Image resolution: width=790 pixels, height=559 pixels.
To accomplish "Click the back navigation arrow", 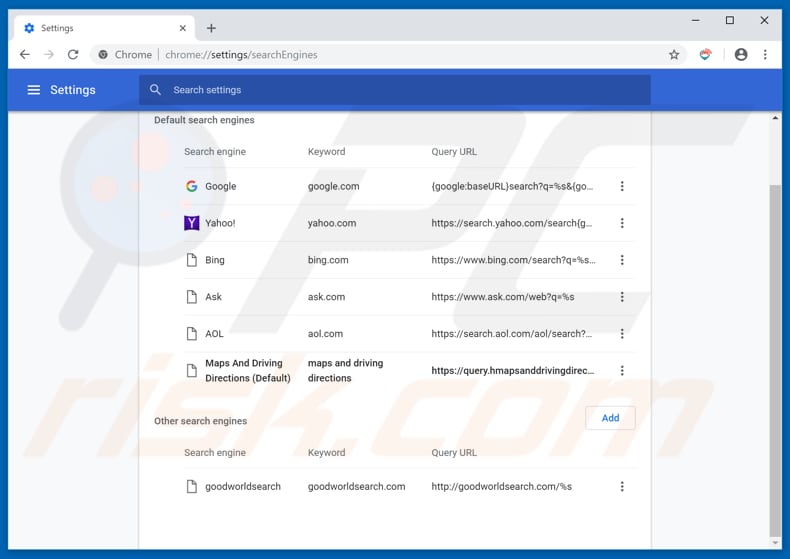I will pos(24,54).
